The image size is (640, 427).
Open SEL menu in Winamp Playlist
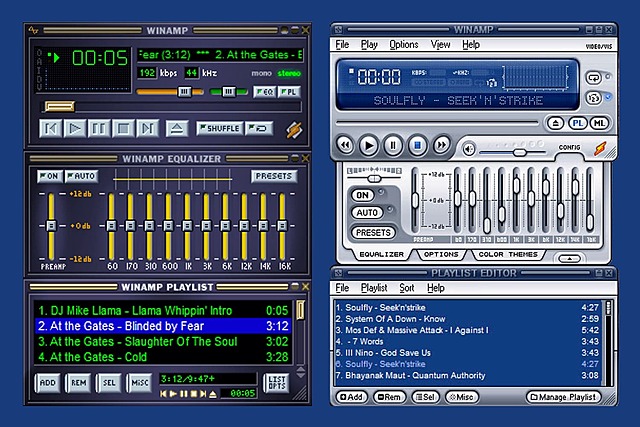pyautogui.click(x=109, y=383)
